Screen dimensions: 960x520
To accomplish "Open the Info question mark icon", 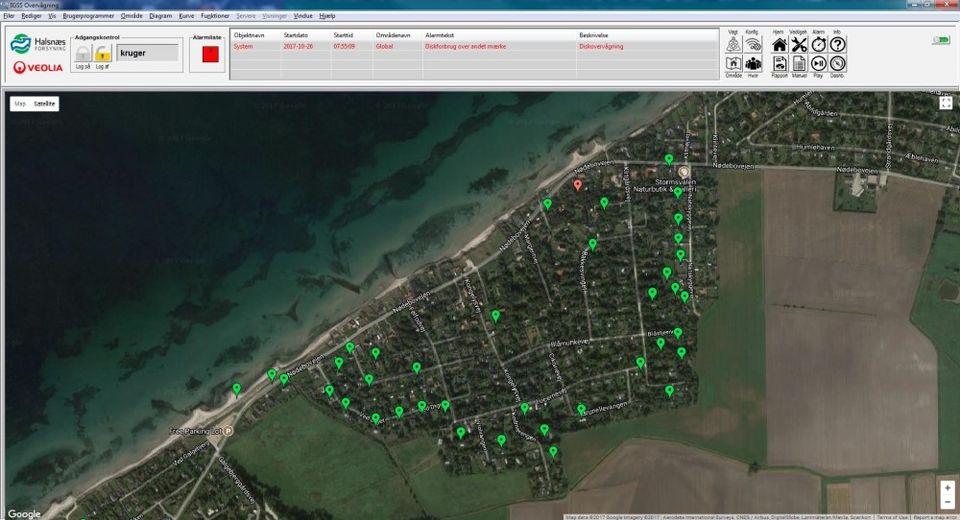I will (837, 44).
